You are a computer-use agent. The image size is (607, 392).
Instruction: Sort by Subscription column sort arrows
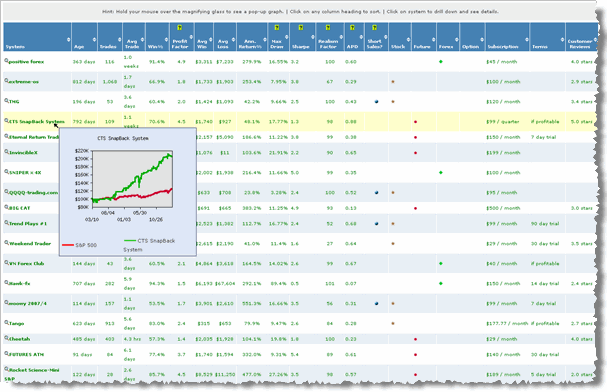coord(526,39)
